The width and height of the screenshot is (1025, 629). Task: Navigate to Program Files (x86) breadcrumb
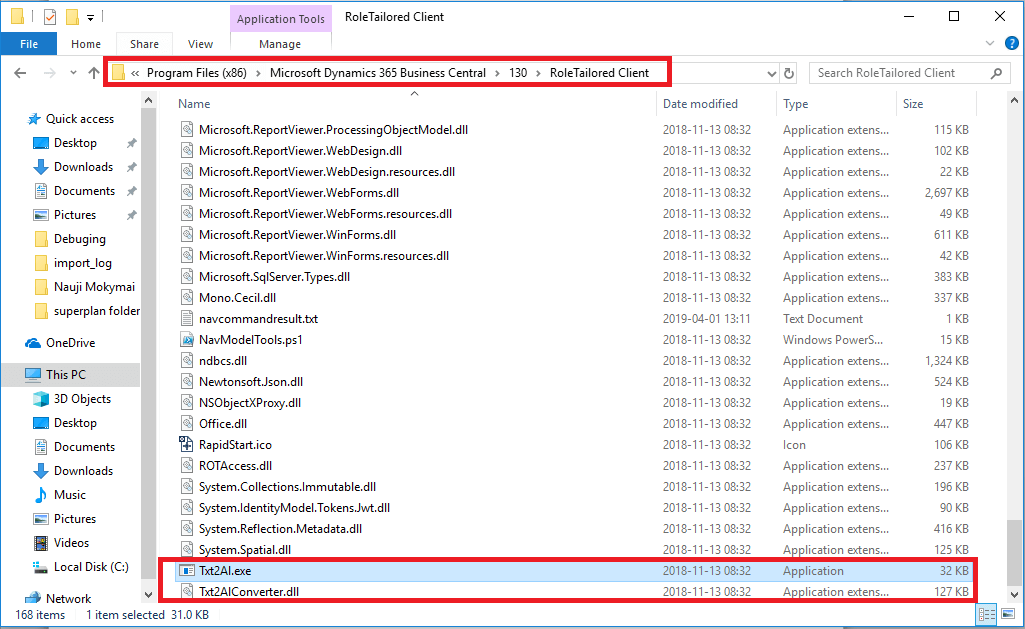tap(197, 73)
